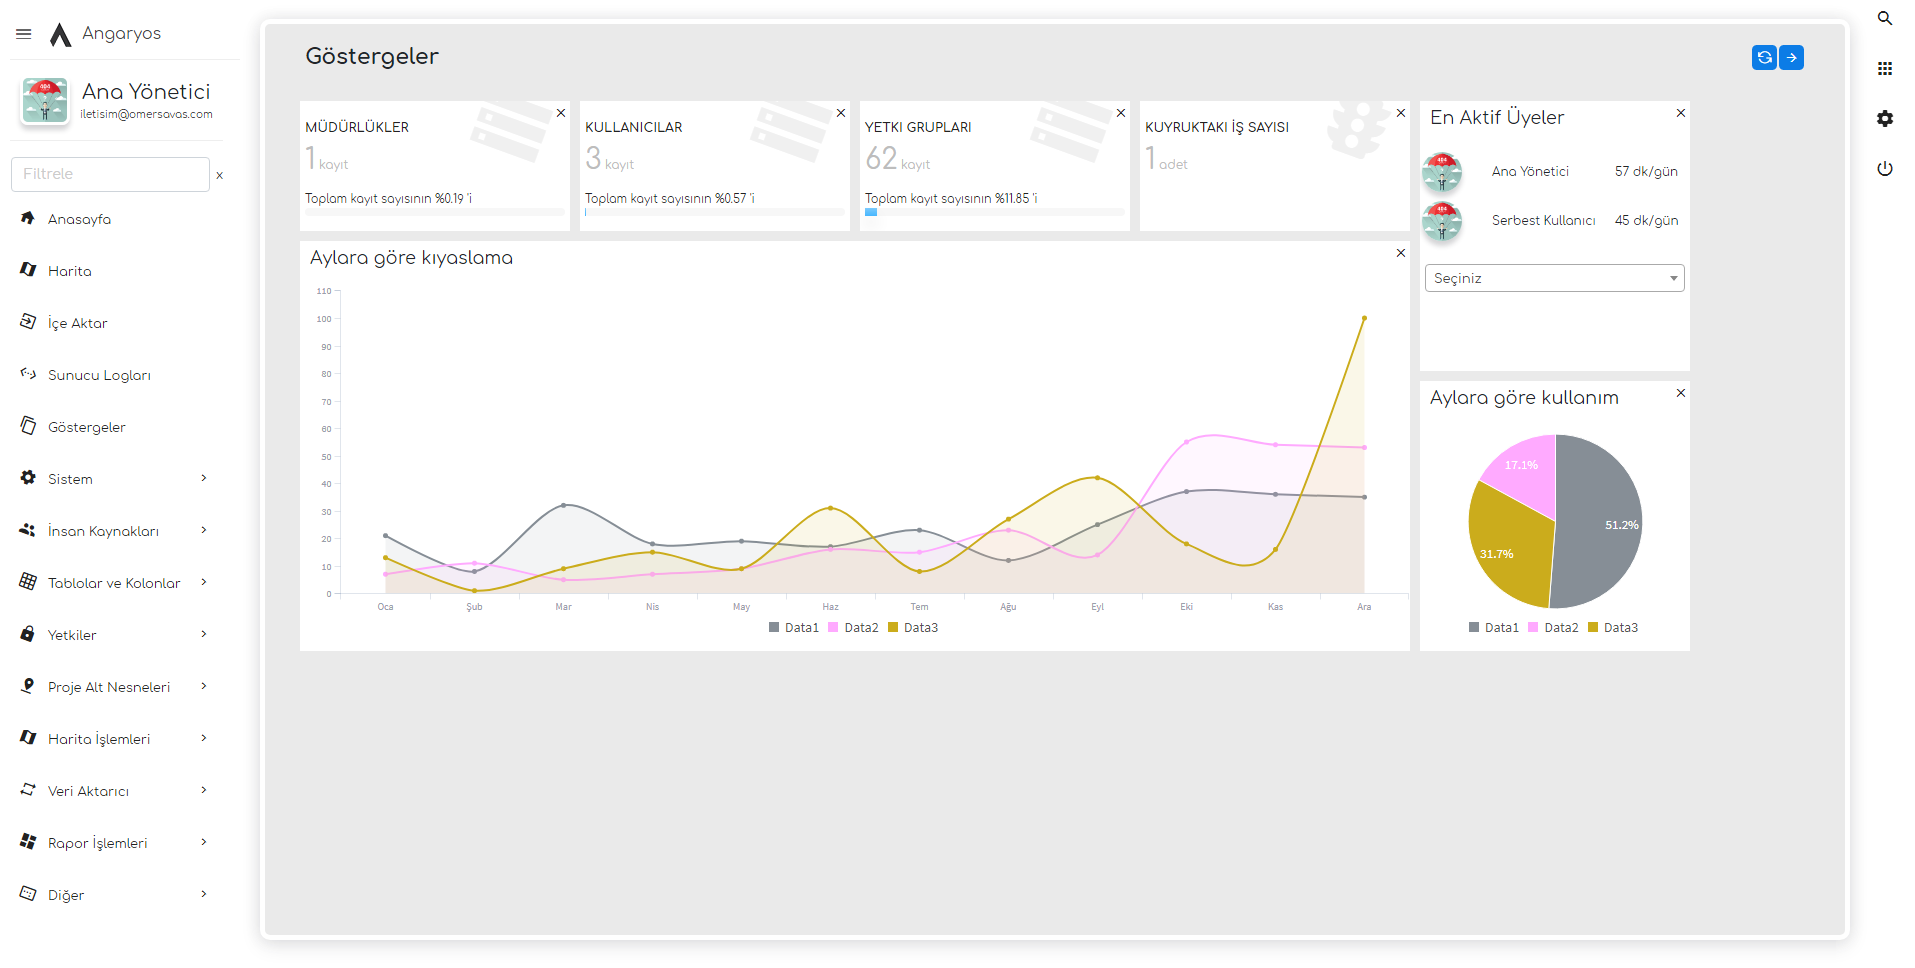
Task: Expand the Sistem menu chevron
Action: [204, 478]
